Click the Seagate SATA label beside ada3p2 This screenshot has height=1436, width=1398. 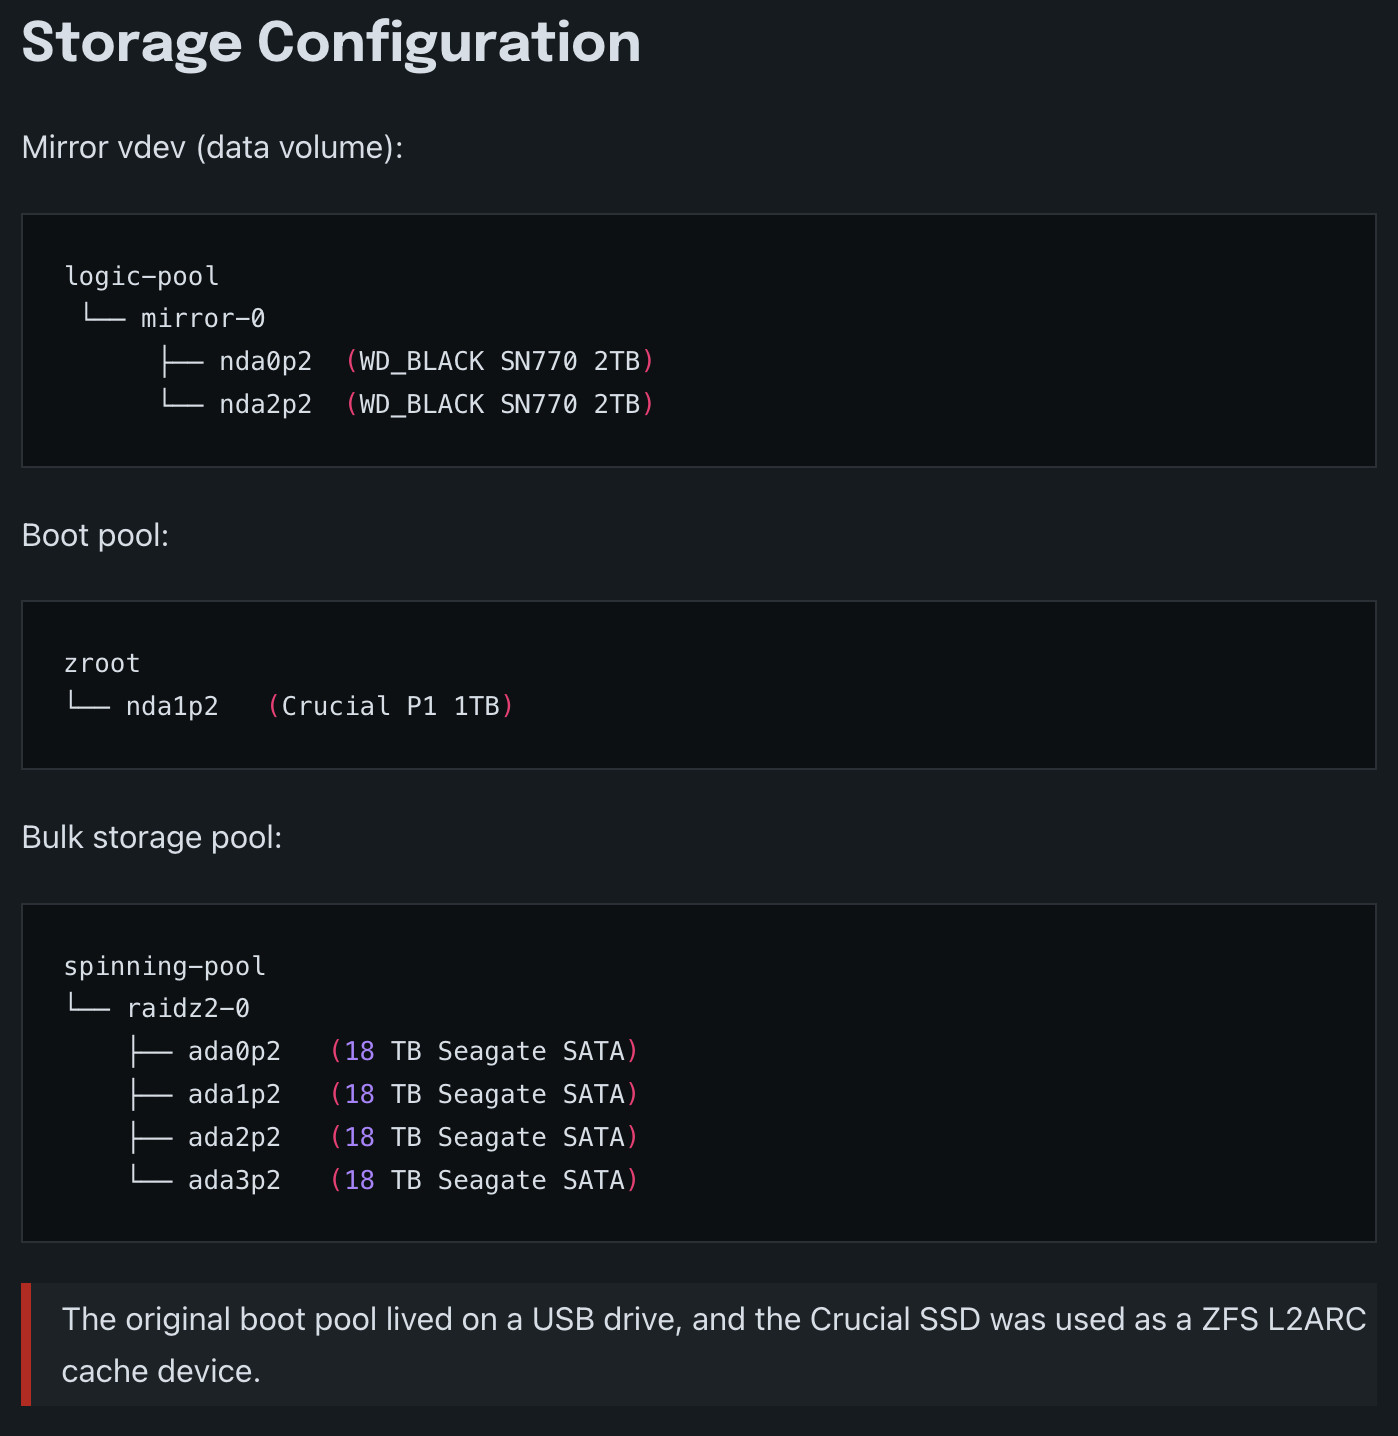coord(530,1180)
